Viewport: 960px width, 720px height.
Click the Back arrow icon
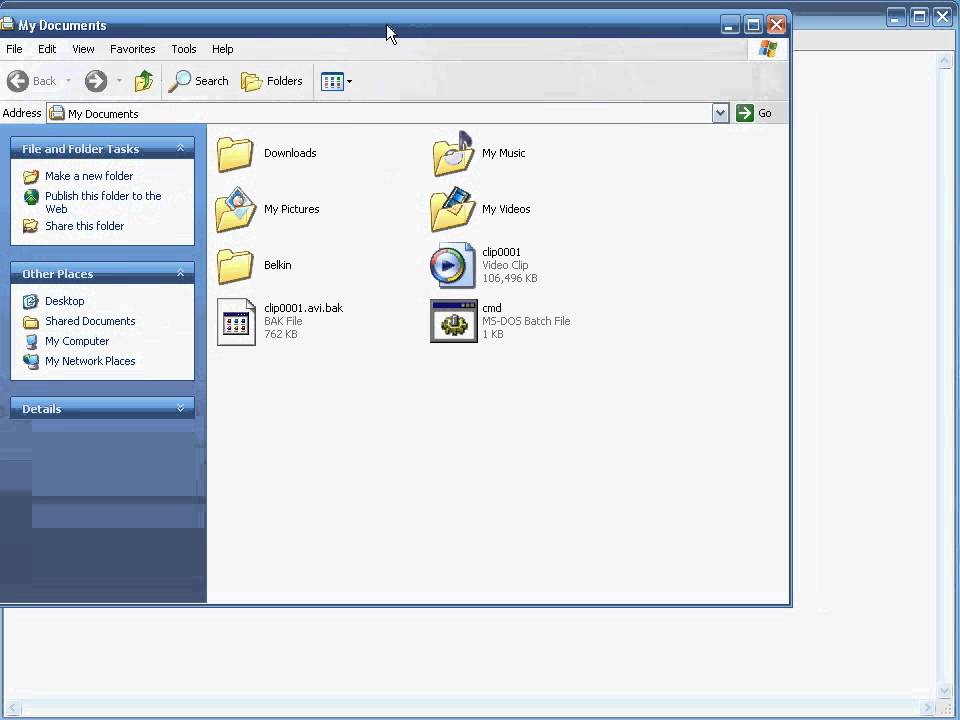18,81
